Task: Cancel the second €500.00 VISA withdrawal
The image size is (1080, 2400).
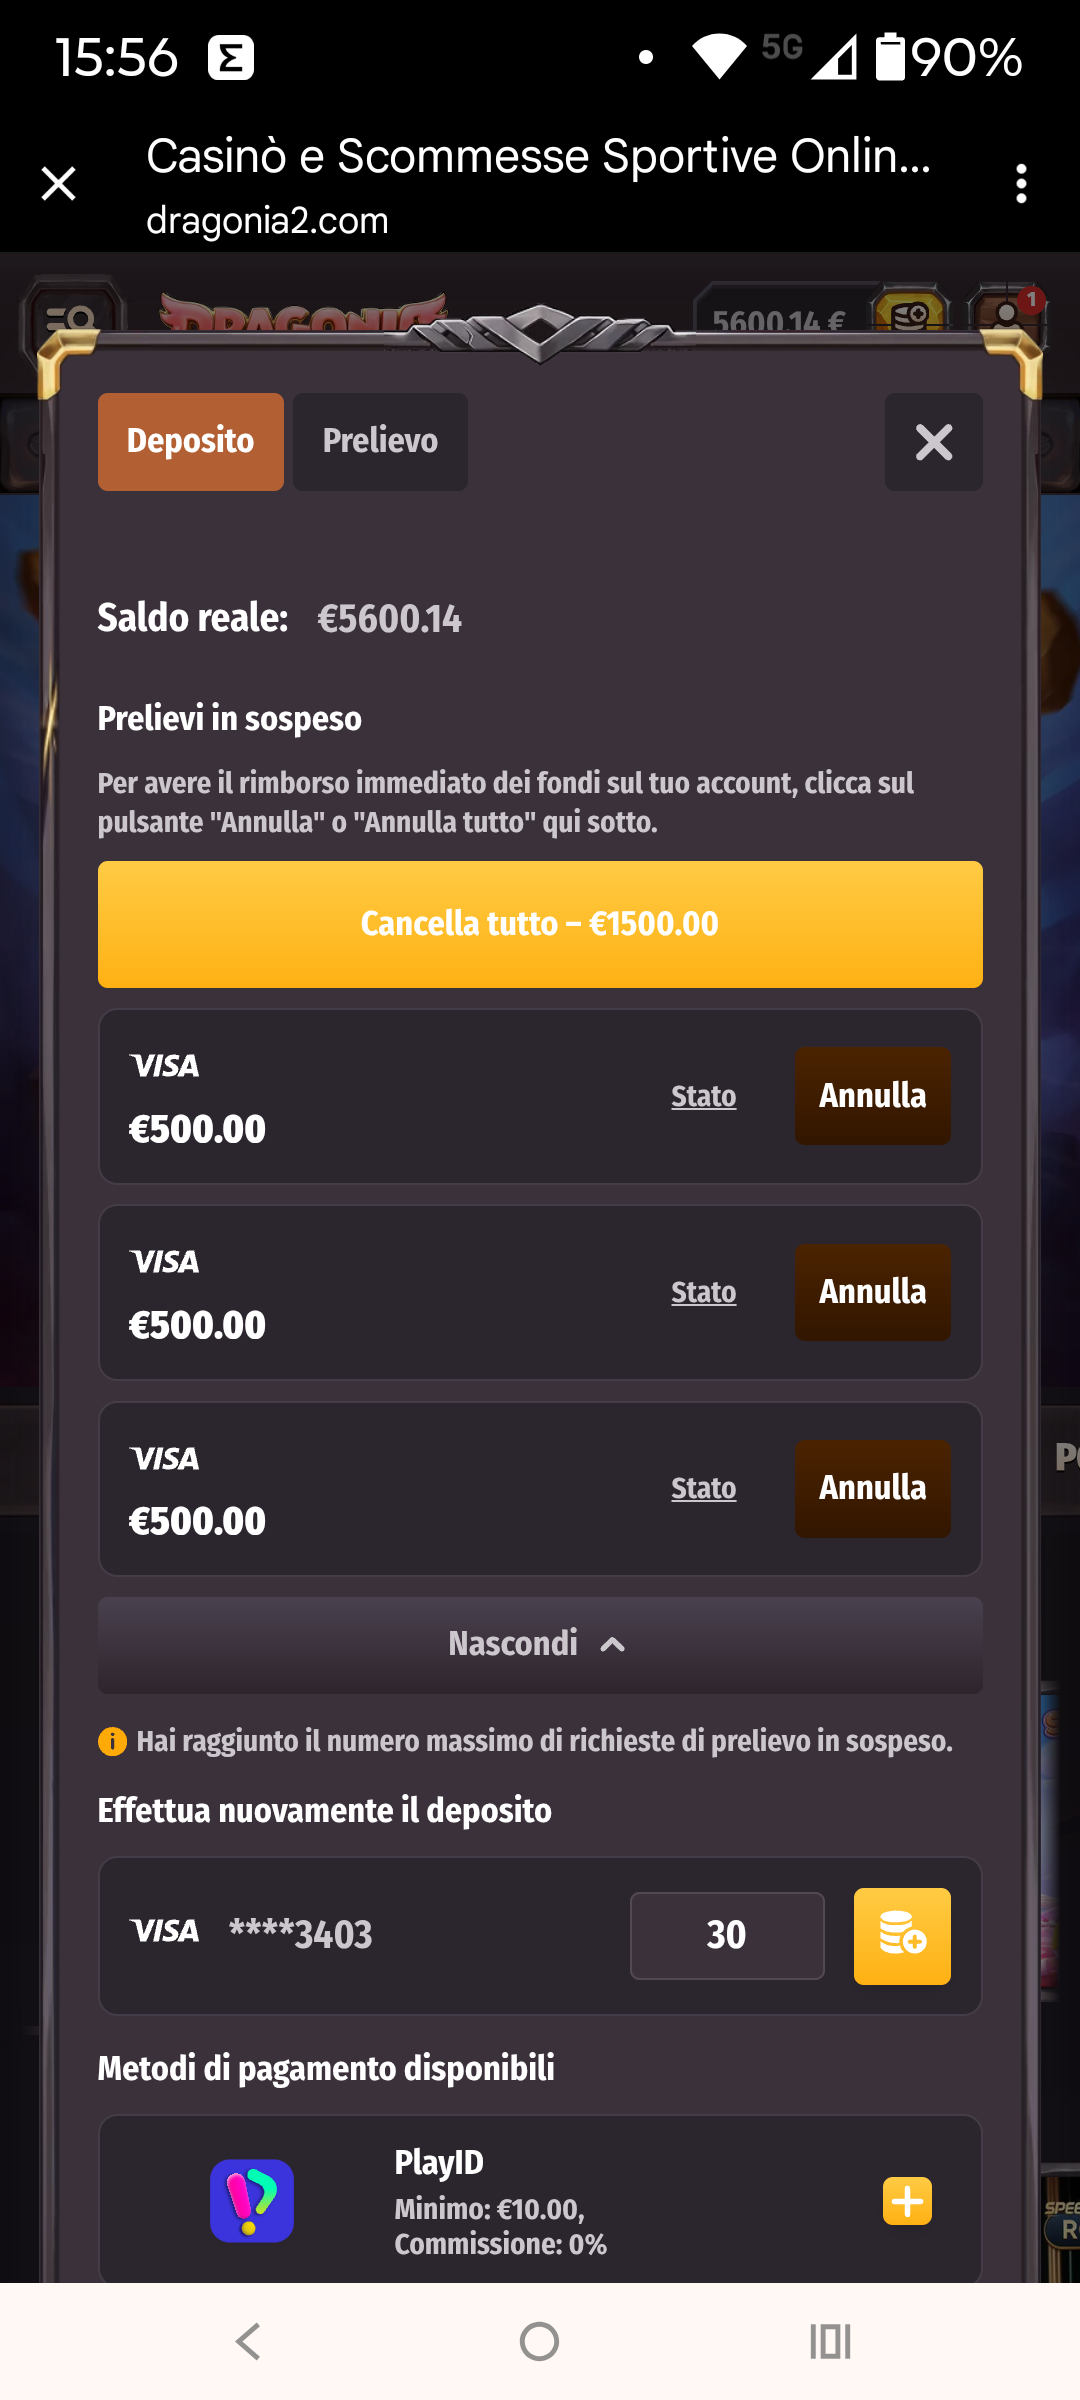Action: tap(872, 1292)
